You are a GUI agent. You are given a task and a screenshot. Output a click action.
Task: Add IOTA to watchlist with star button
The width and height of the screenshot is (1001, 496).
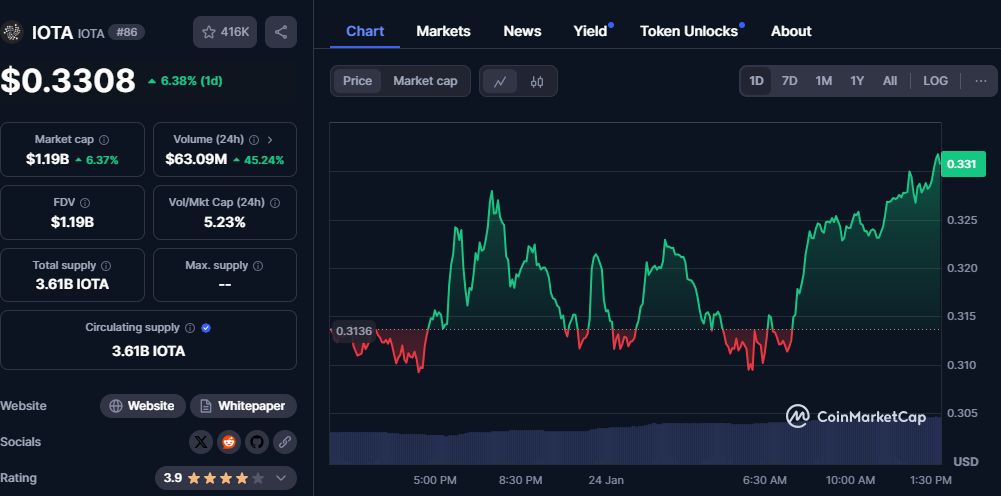pos(225,32)
